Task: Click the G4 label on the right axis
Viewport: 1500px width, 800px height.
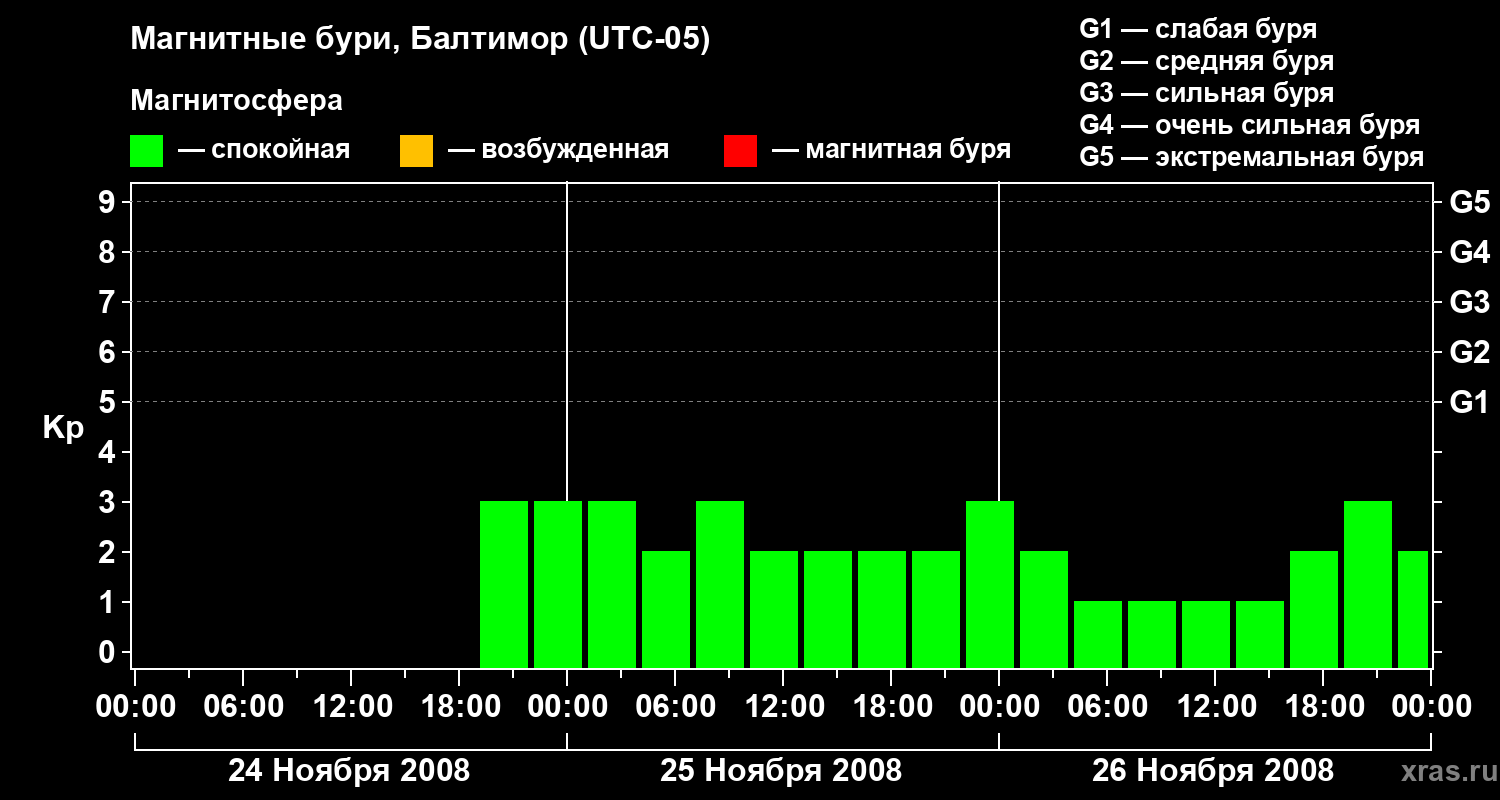Action: click(1470, 252)
